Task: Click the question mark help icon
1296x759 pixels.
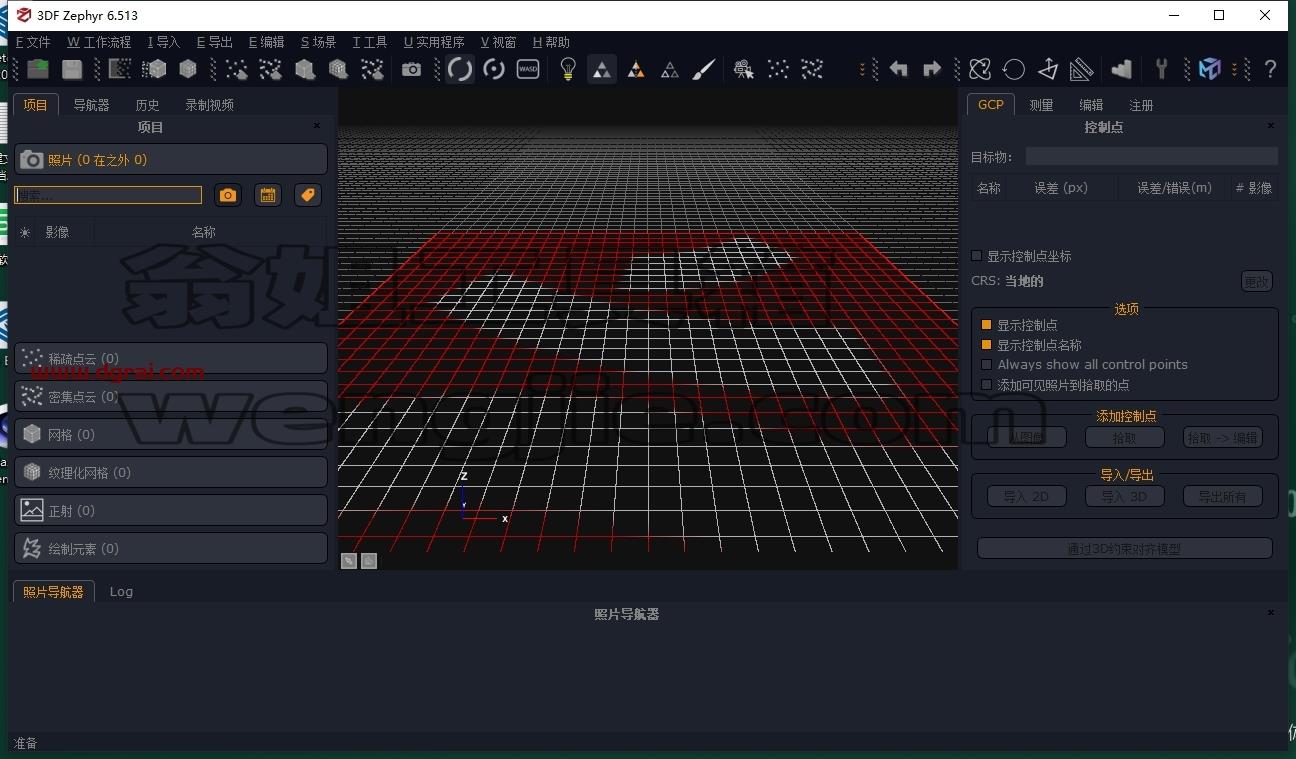Action: (x=1270, y=69)
